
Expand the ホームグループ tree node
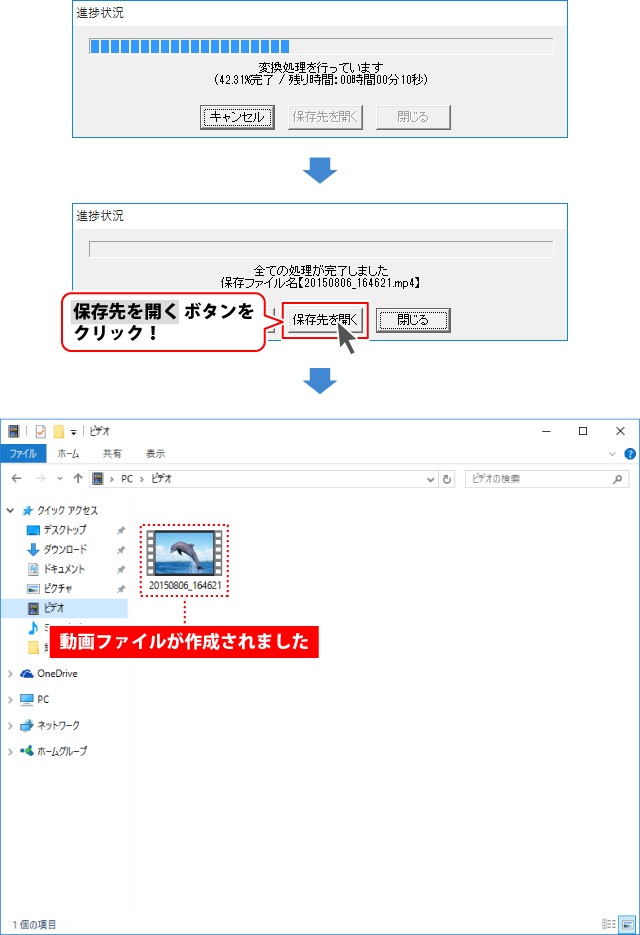tap(10, 752)
